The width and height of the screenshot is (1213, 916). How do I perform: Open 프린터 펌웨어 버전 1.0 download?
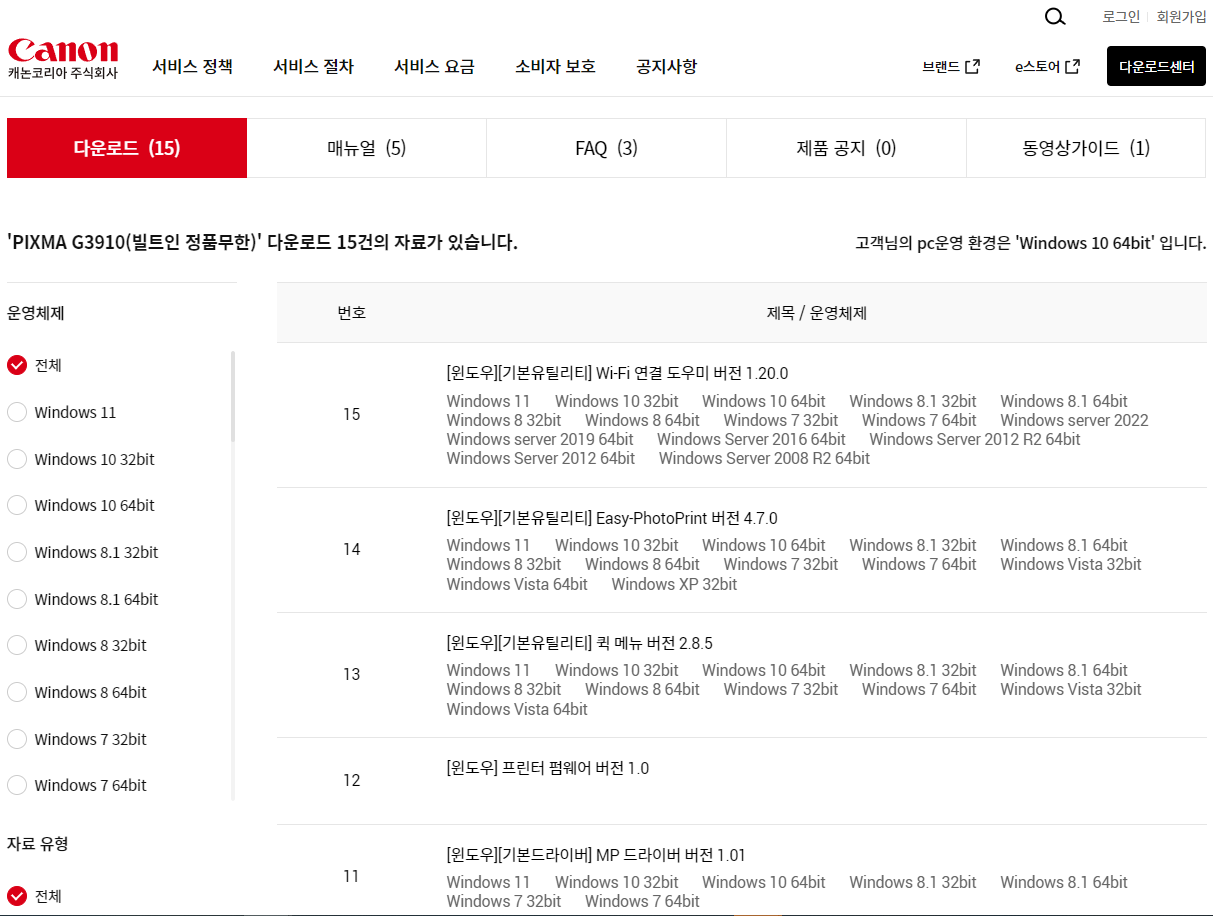pos(548,768)
